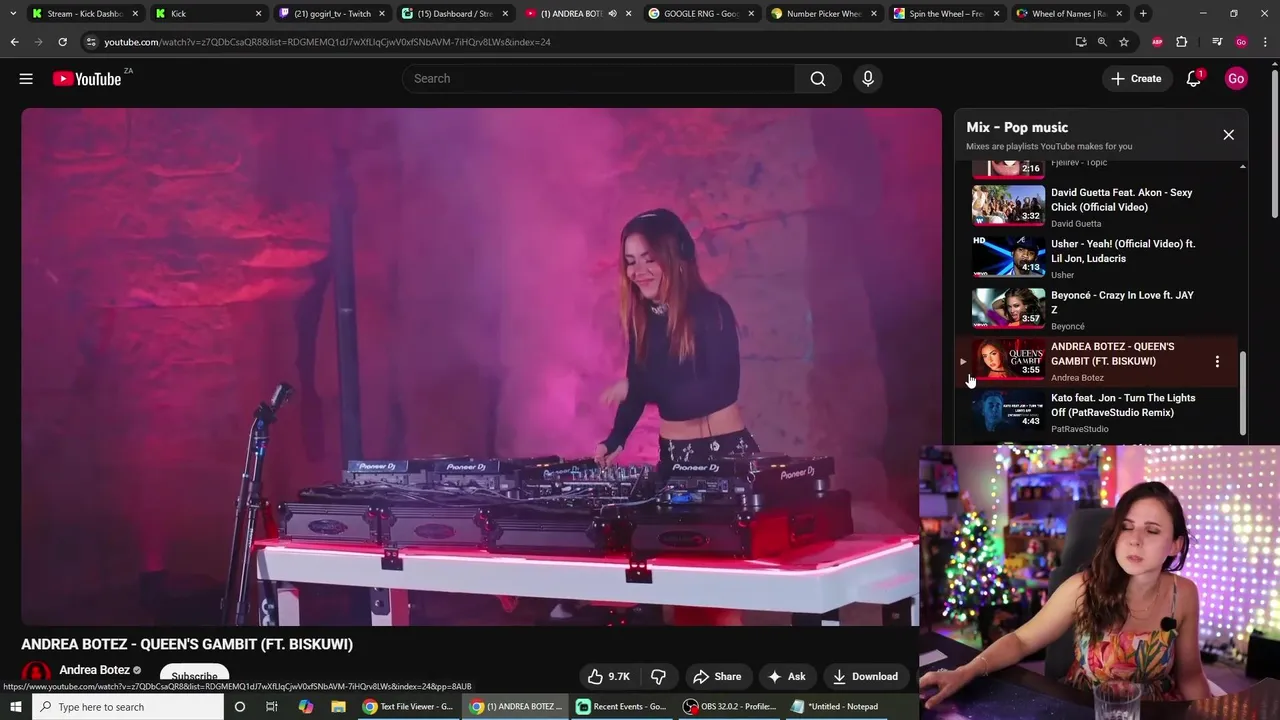Open options for ANDREA BOTEZ playlist item

1217,361
